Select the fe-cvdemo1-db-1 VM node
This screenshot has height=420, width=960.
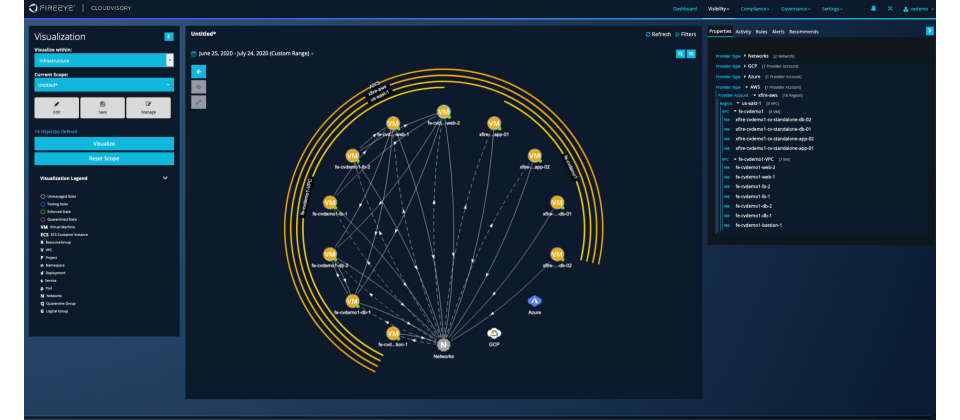[x=352, y=301]
